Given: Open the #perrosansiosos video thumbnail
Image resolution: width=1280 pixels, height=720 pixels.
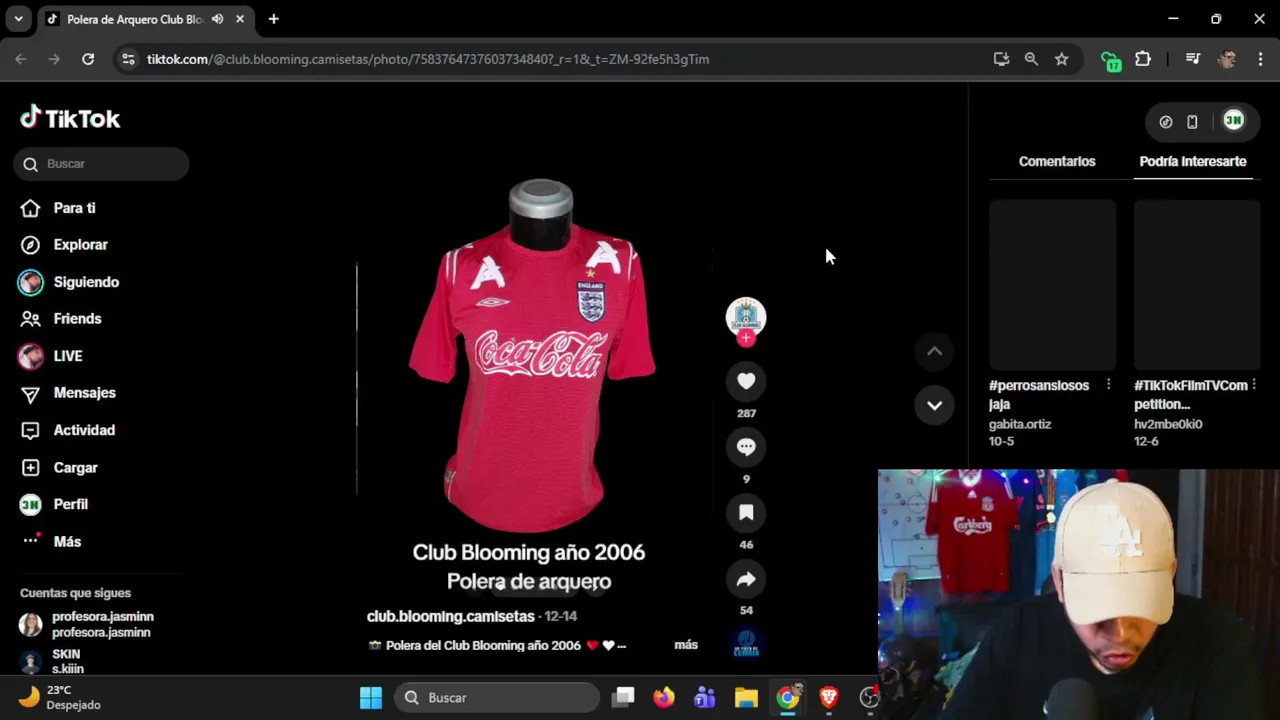Looking at the screenshot, I should [x=1052, y=285].
